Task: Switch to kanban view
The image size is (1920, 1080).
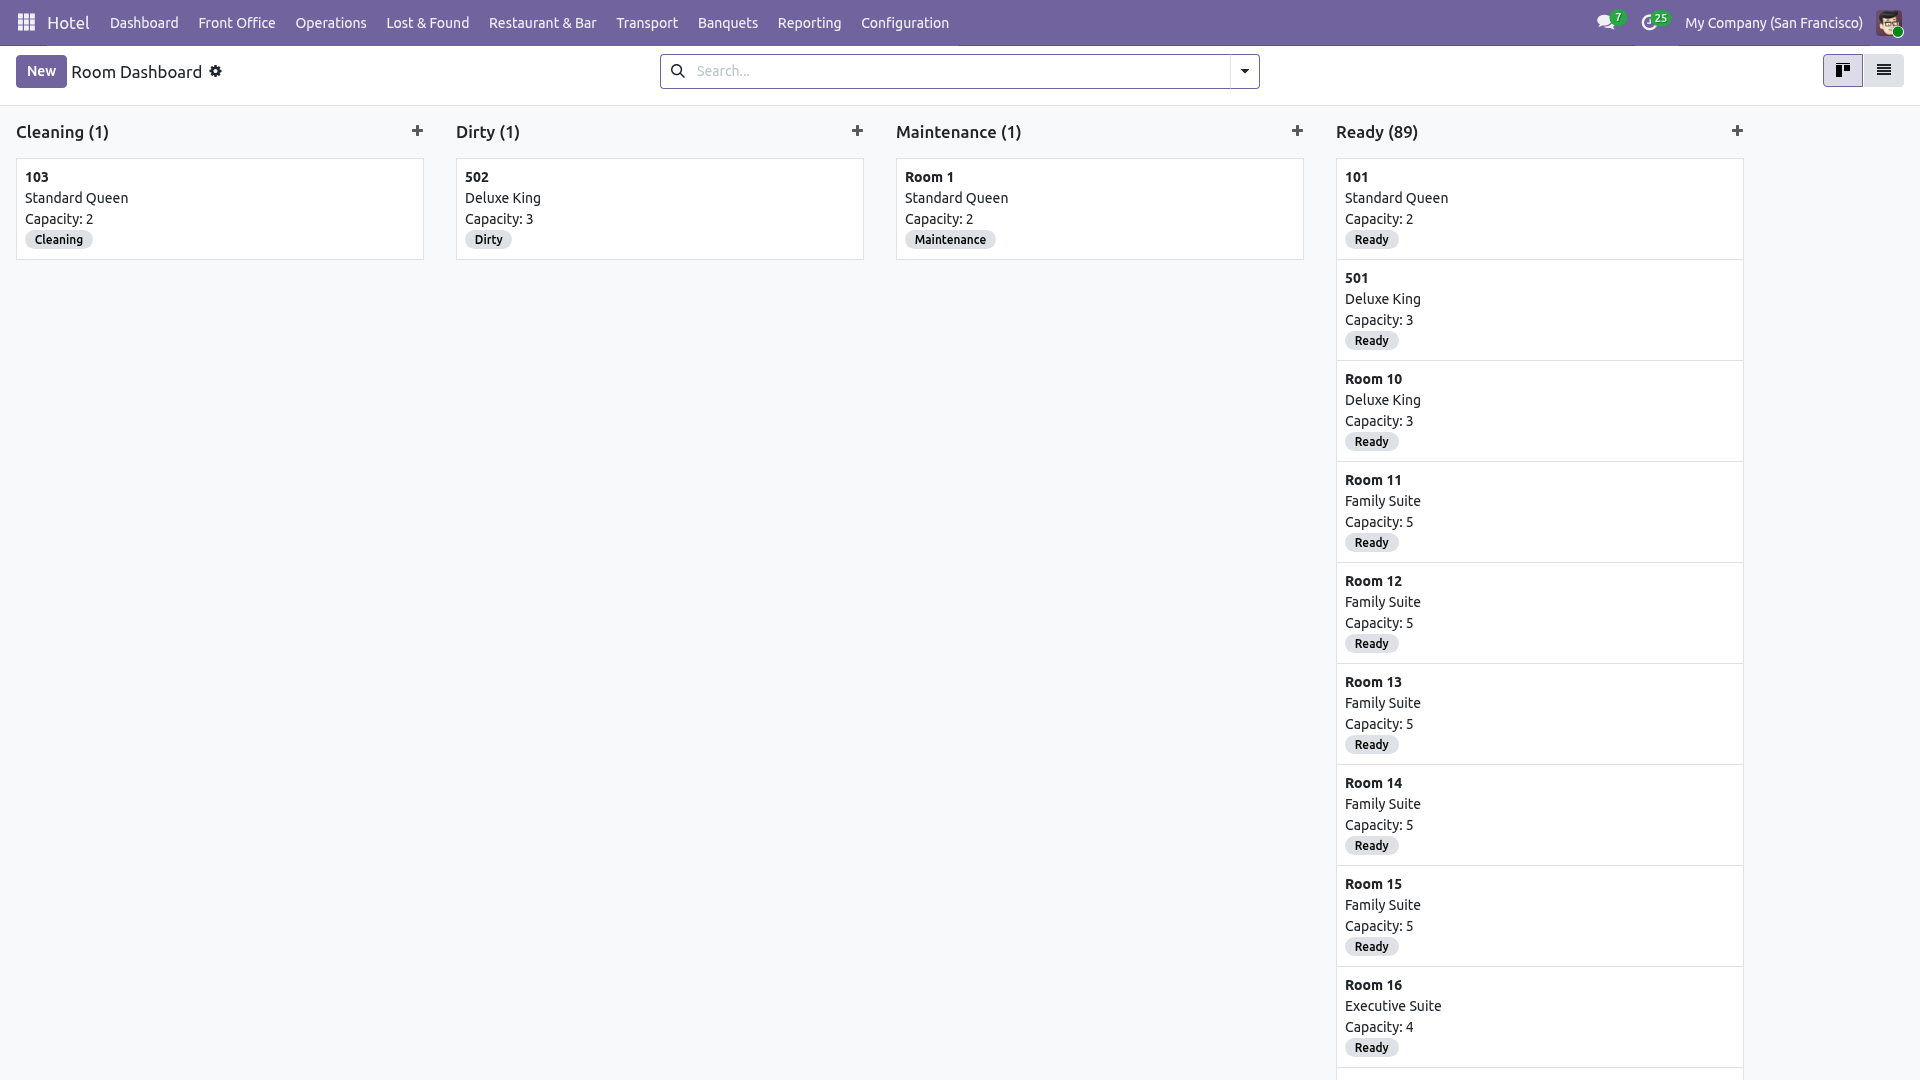Action: pos(1842,71)
